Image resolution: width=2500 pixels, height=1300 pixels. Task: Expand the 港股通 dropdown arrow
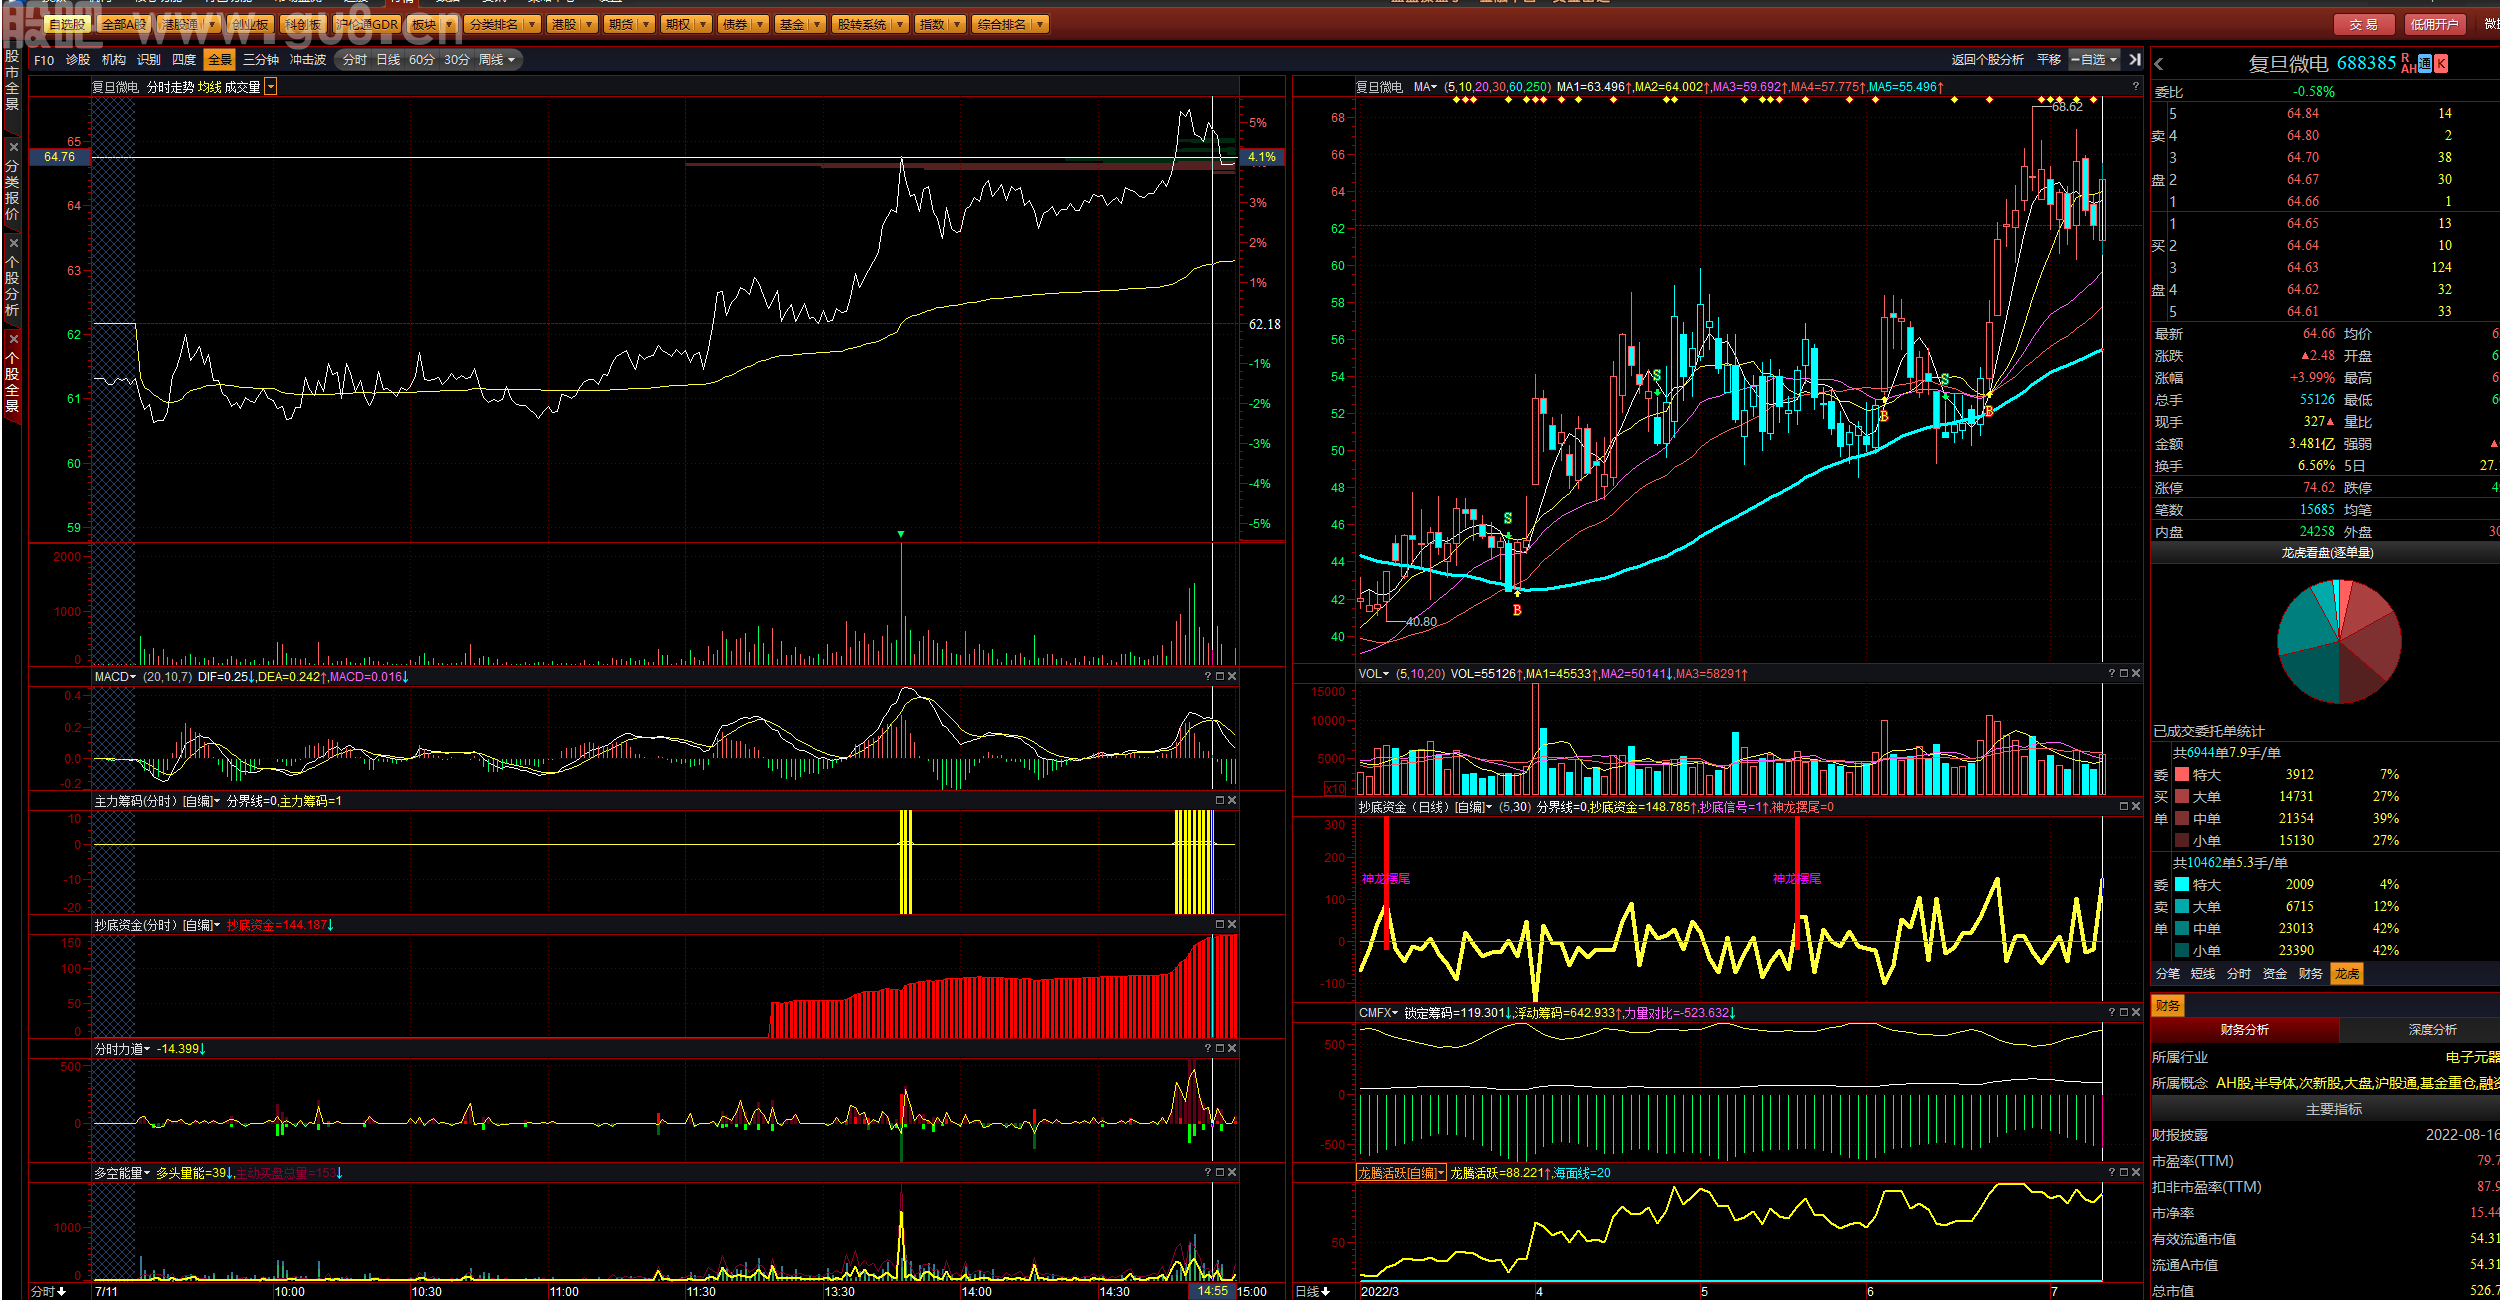point(212,24)
